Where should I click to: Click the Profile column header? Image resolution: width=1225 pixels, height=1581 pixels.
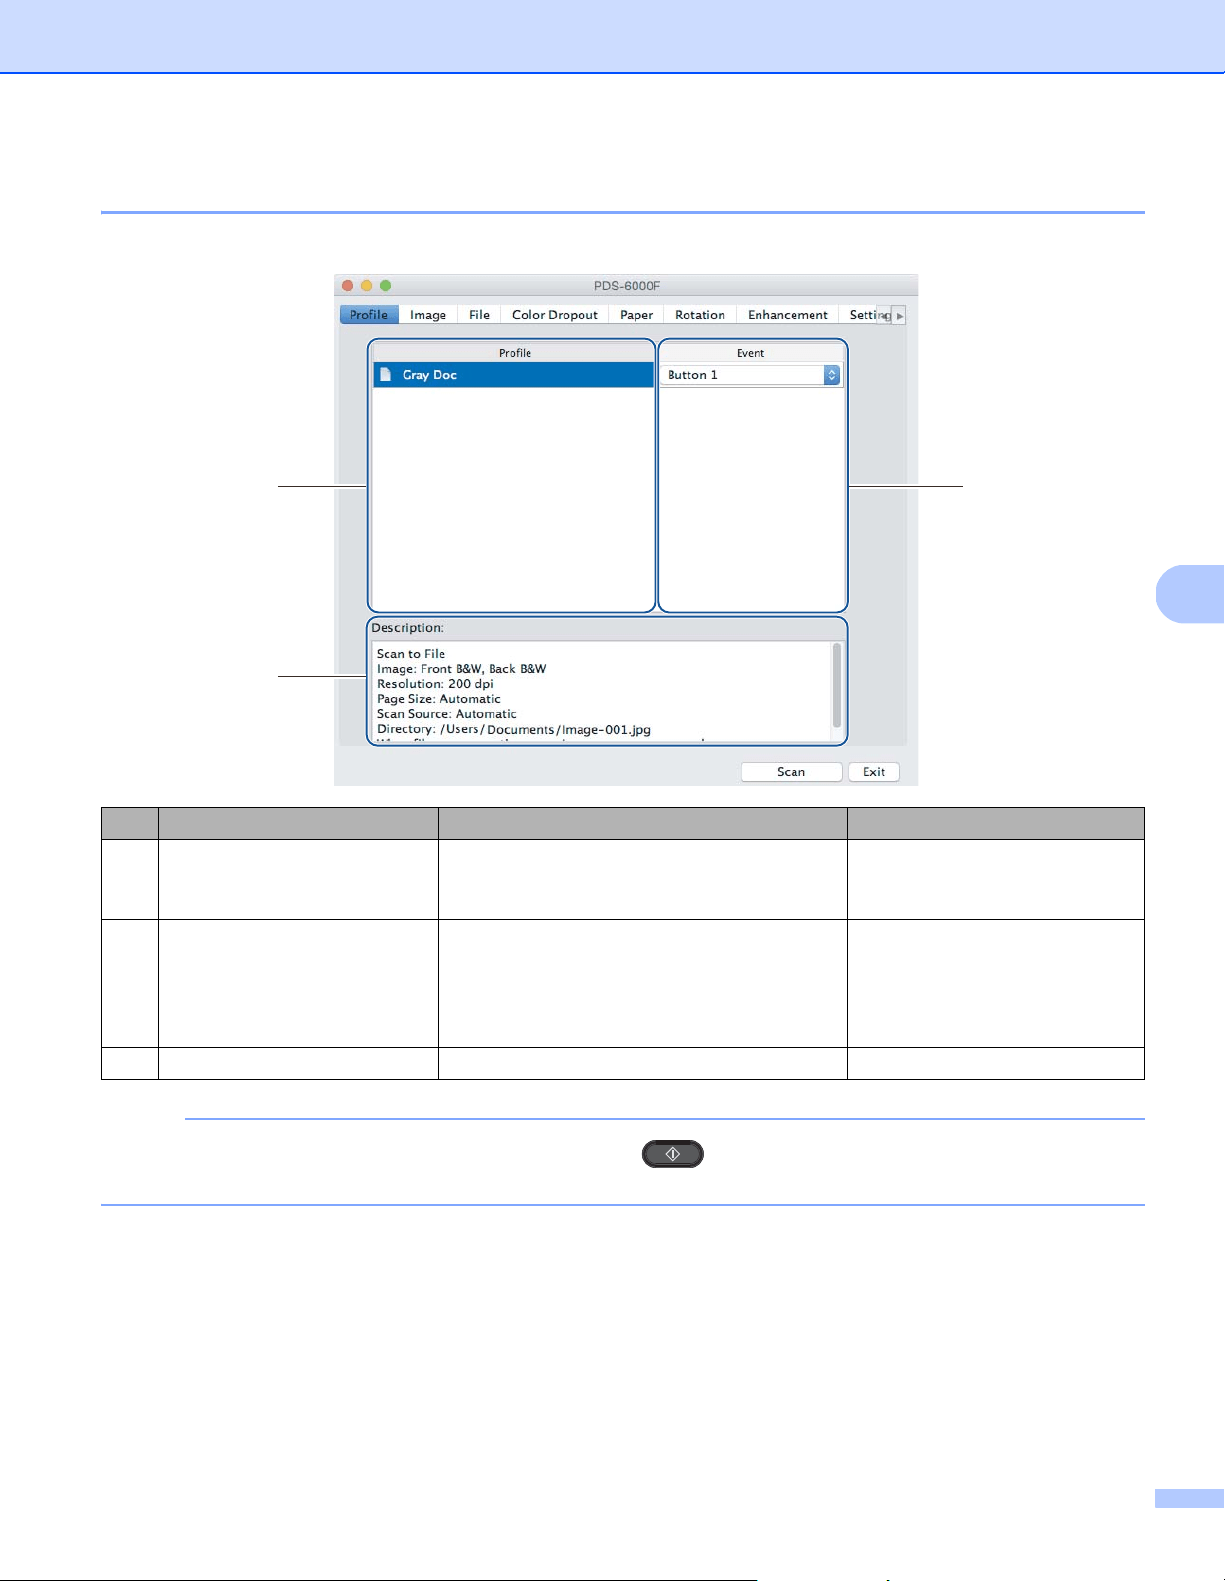point(514,353)
